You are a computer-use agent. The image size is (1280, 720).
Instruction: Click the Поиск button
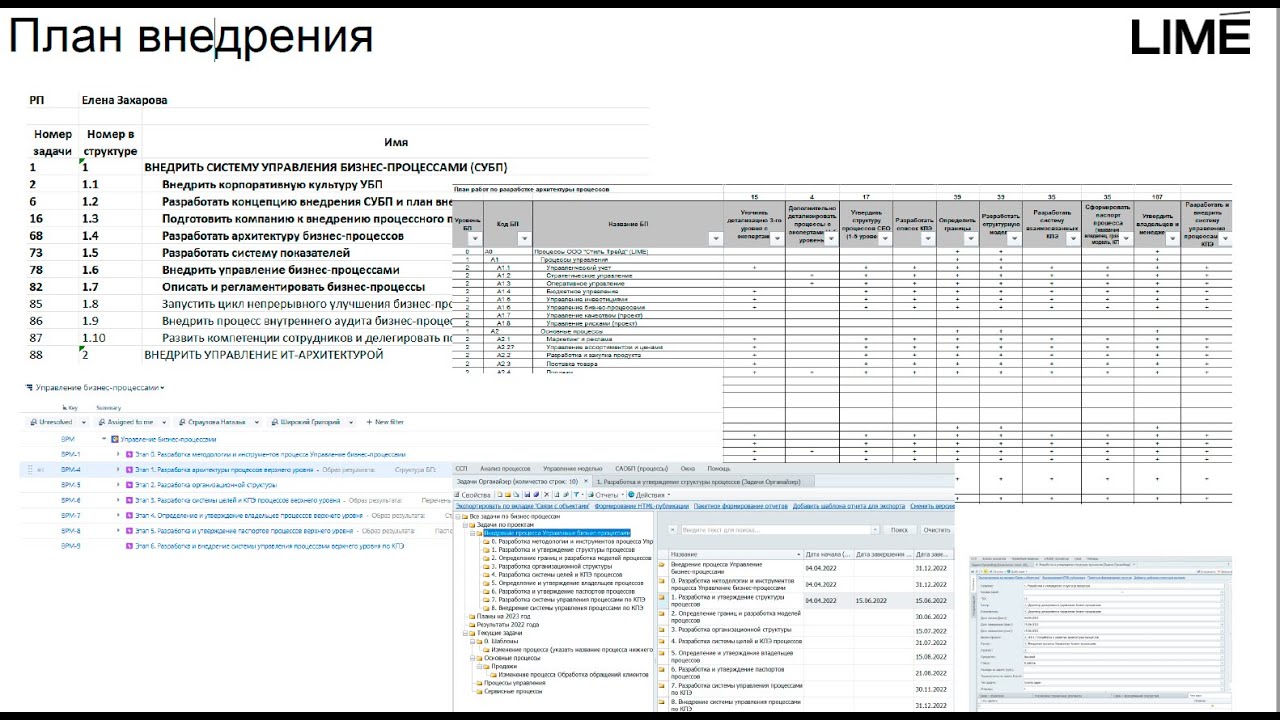pyautogui.click(x=899, y=530)
